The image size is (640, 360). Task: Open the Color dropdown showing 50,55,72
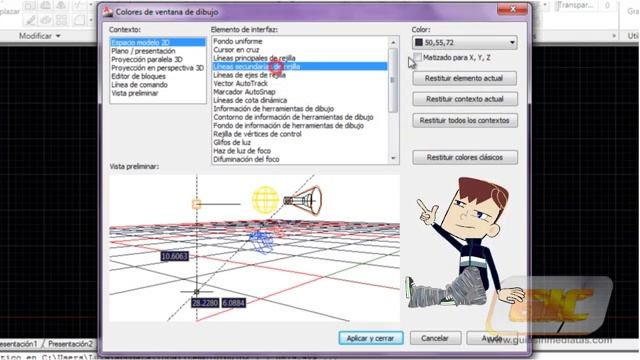[464, 42]
